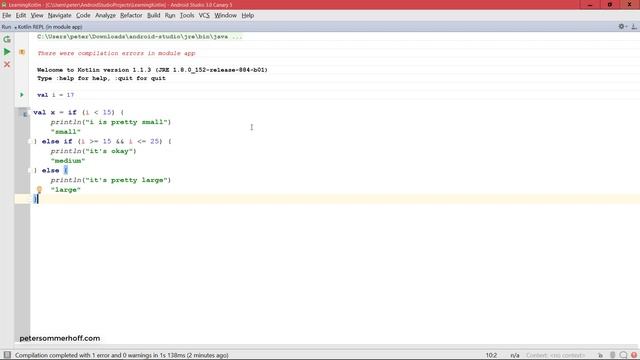Click the "val x = if (i < 15) {" line

(78, 112)
